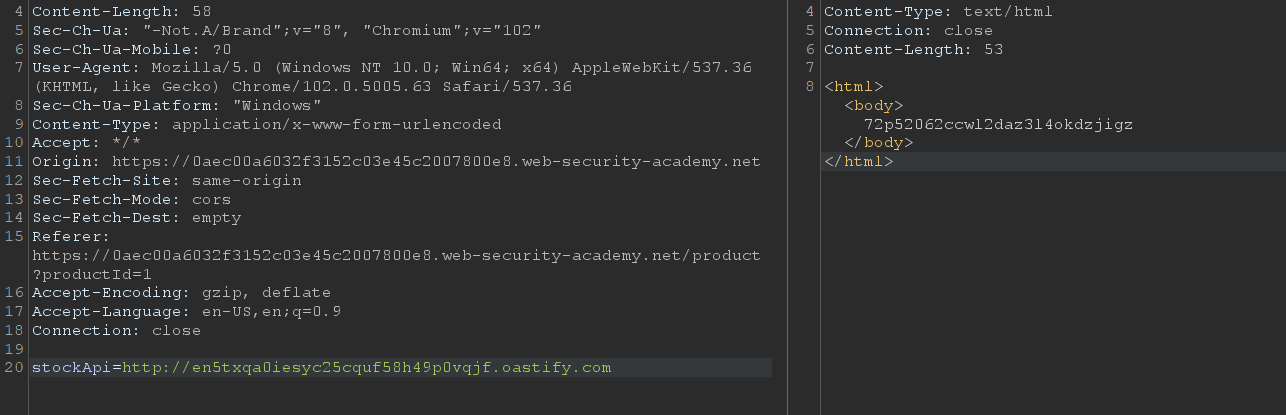Select the Sec-Ch-Ua-Platform "Windows" line

tap(176, 106)
